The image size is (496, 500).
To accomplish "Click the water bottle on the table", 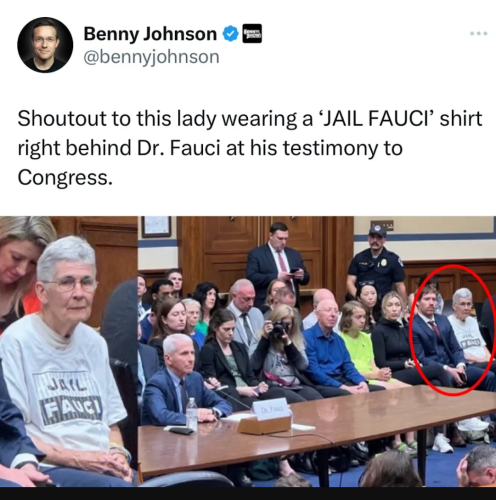I will click(191, 415).
